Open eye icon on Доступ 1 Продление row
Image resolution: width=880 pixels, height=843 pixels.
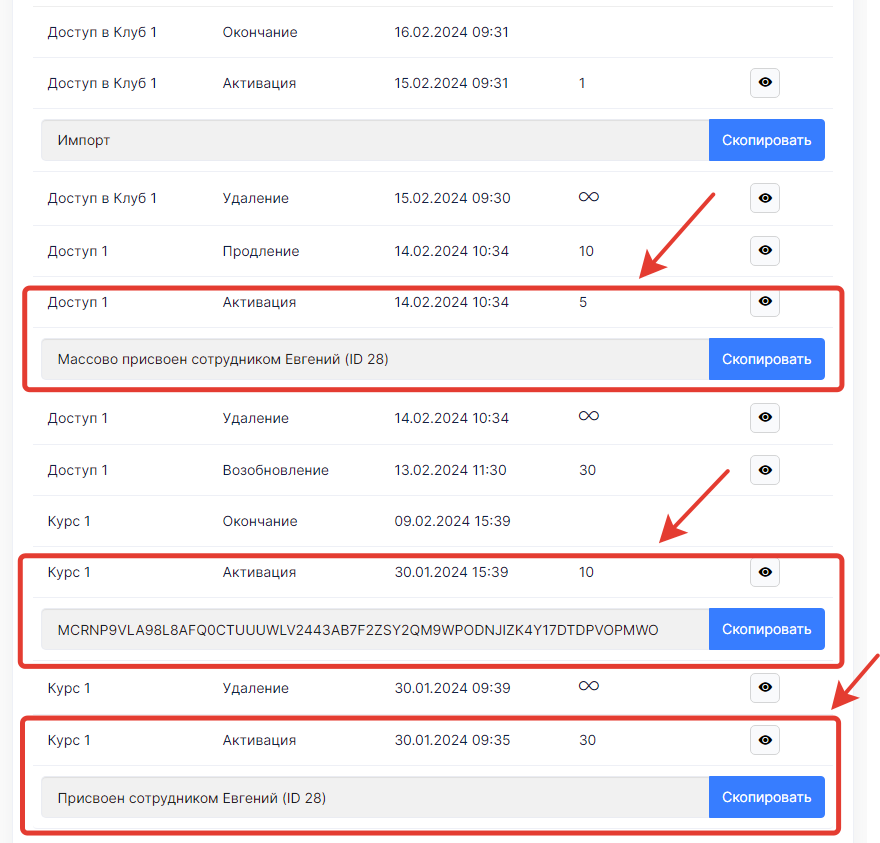coord(765,251)
